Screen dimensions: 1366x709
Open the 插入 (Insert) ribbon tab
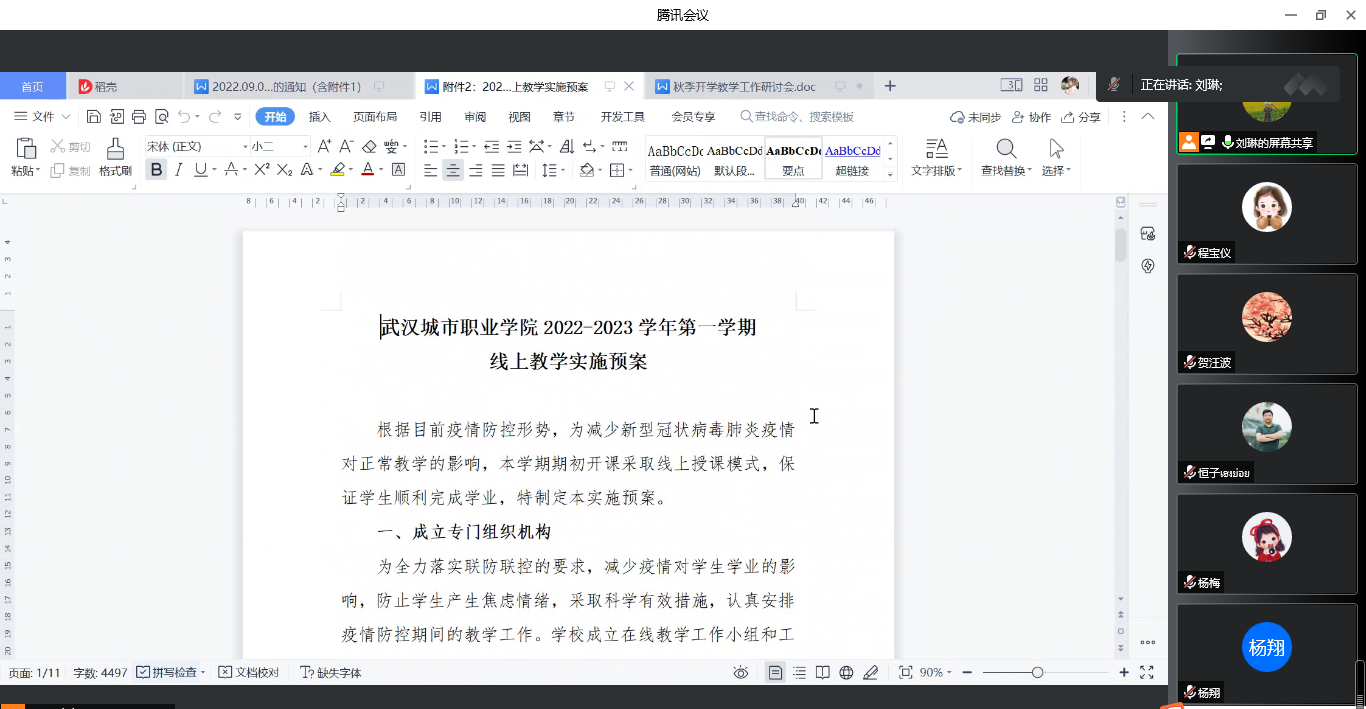(319, 117)
